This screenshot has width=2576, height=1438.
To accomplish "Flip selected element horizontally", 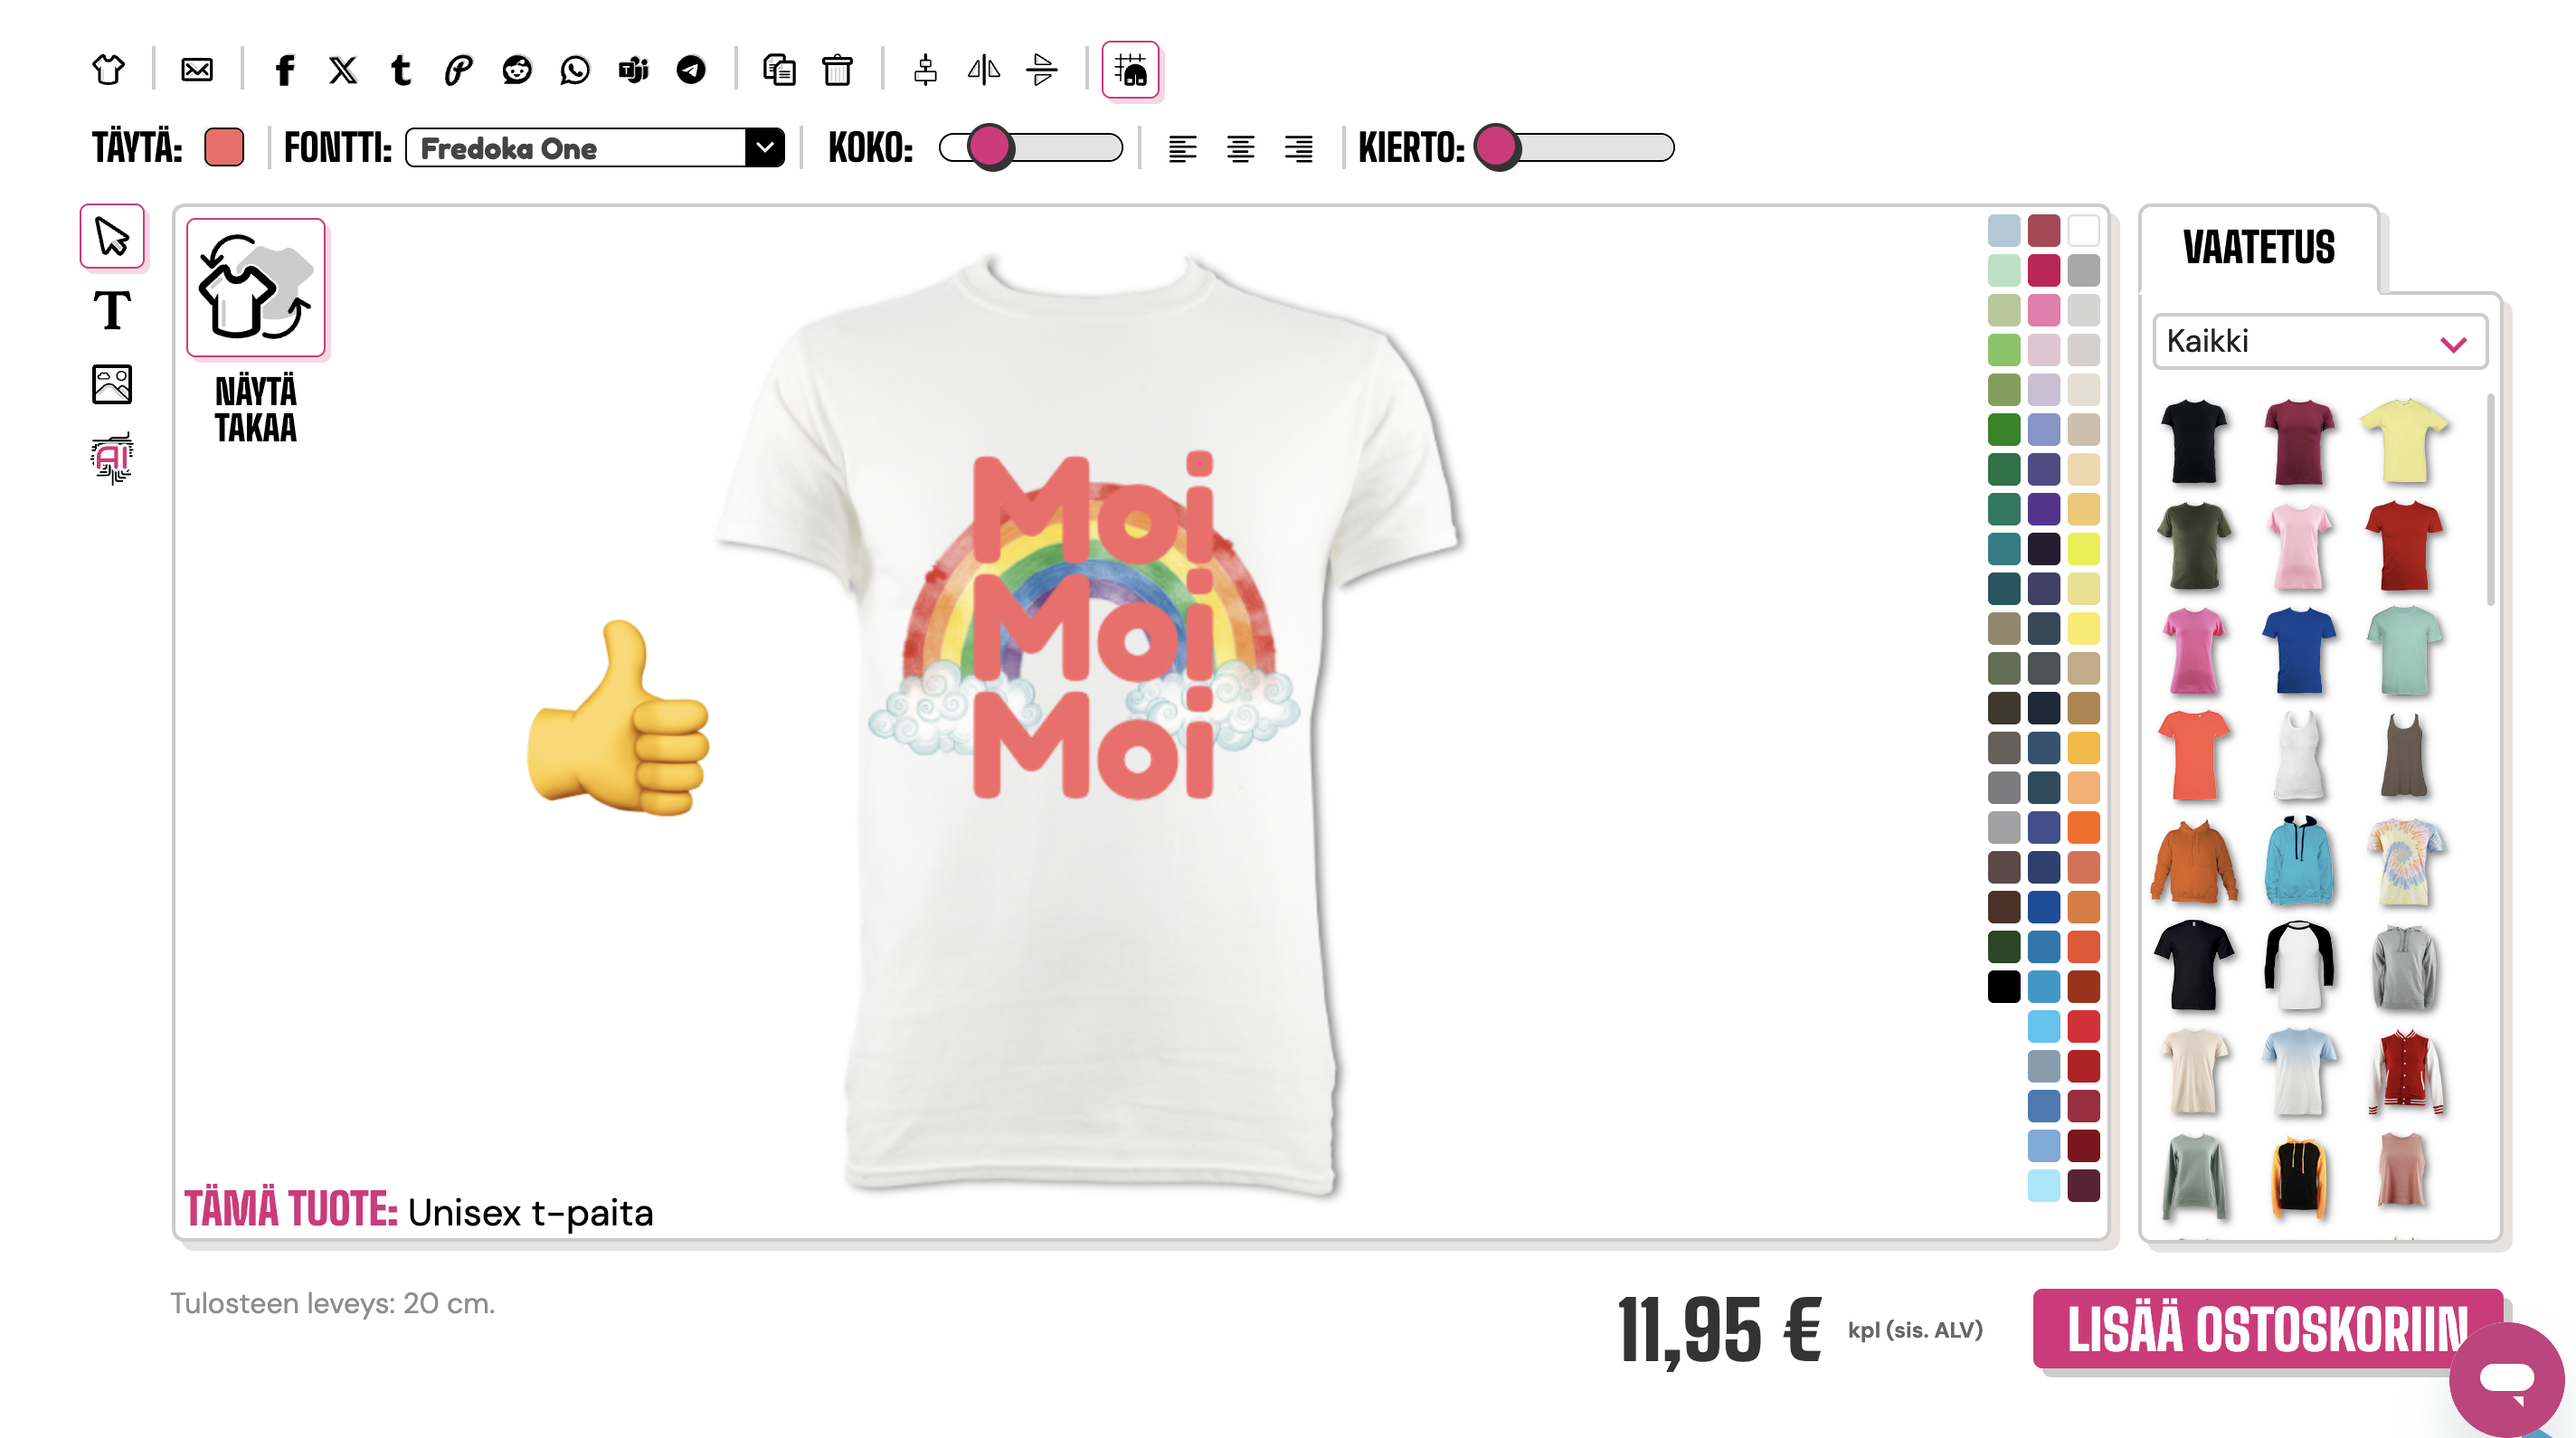I will point(984,70).
